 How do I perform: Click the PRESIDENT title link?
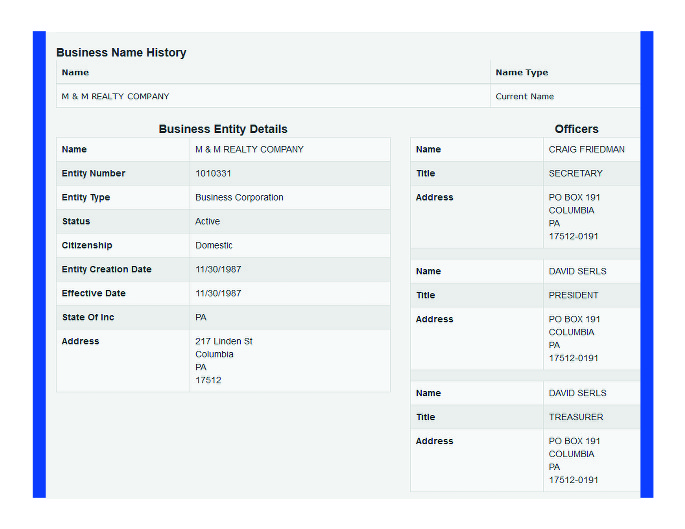click(573, 296)
